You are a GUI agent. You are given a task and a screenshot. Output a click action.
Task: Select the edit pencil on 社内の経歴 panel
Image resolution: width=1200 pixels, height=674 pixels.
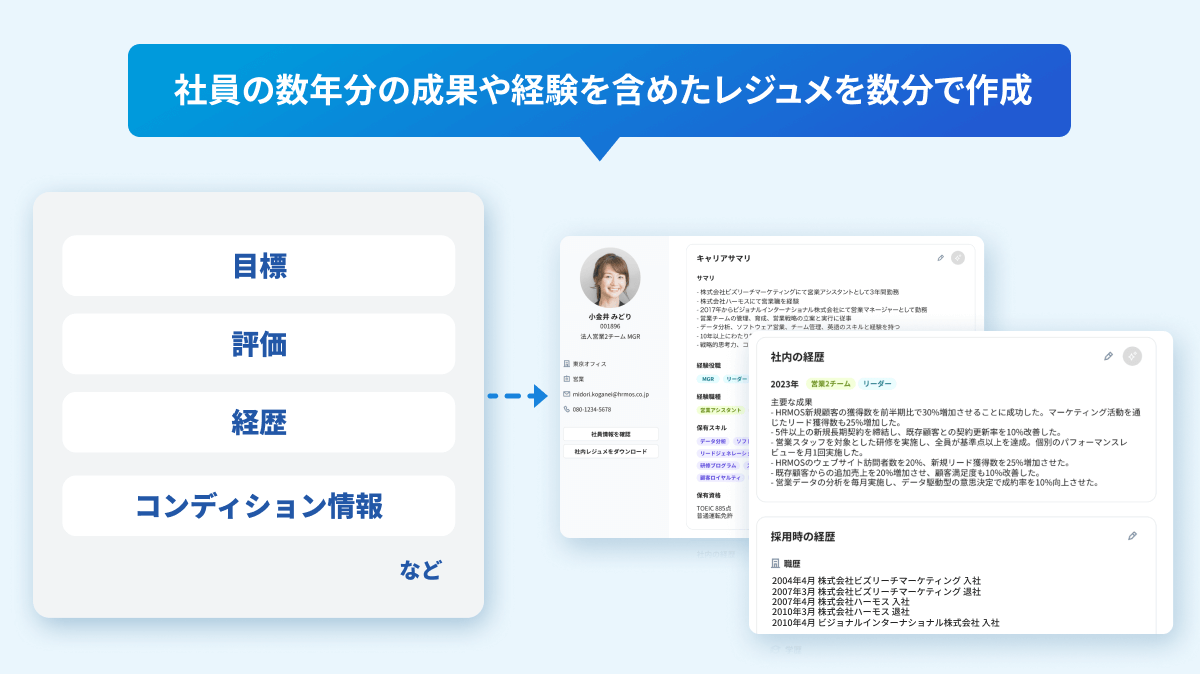click(x=1108, y=356)
